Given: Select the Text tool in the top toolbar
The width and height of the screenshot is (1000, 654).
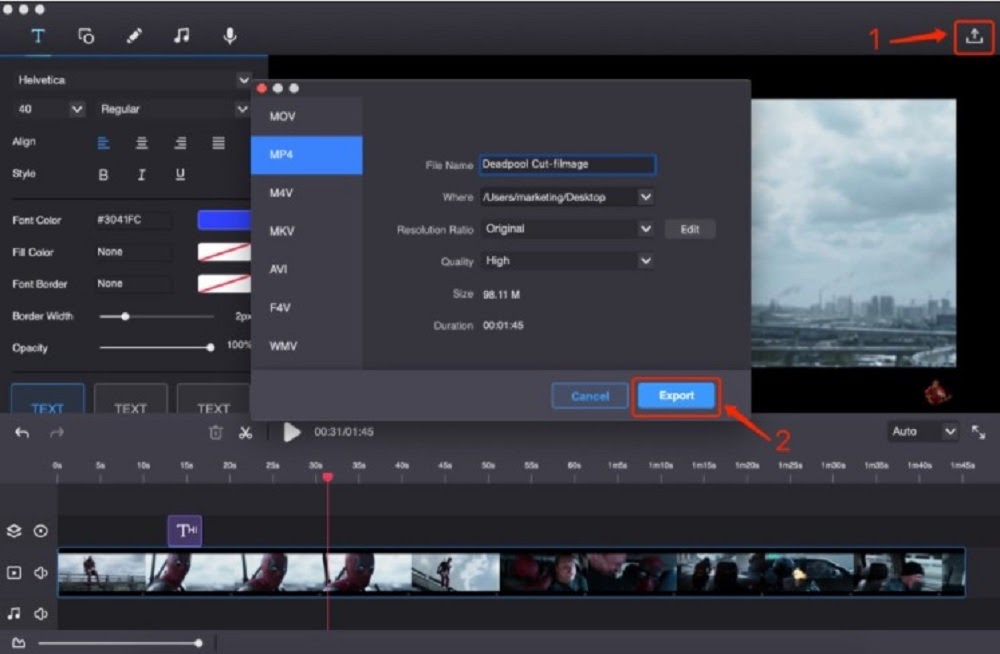Looking at the screenshot, I should click(x=38, y=36).
